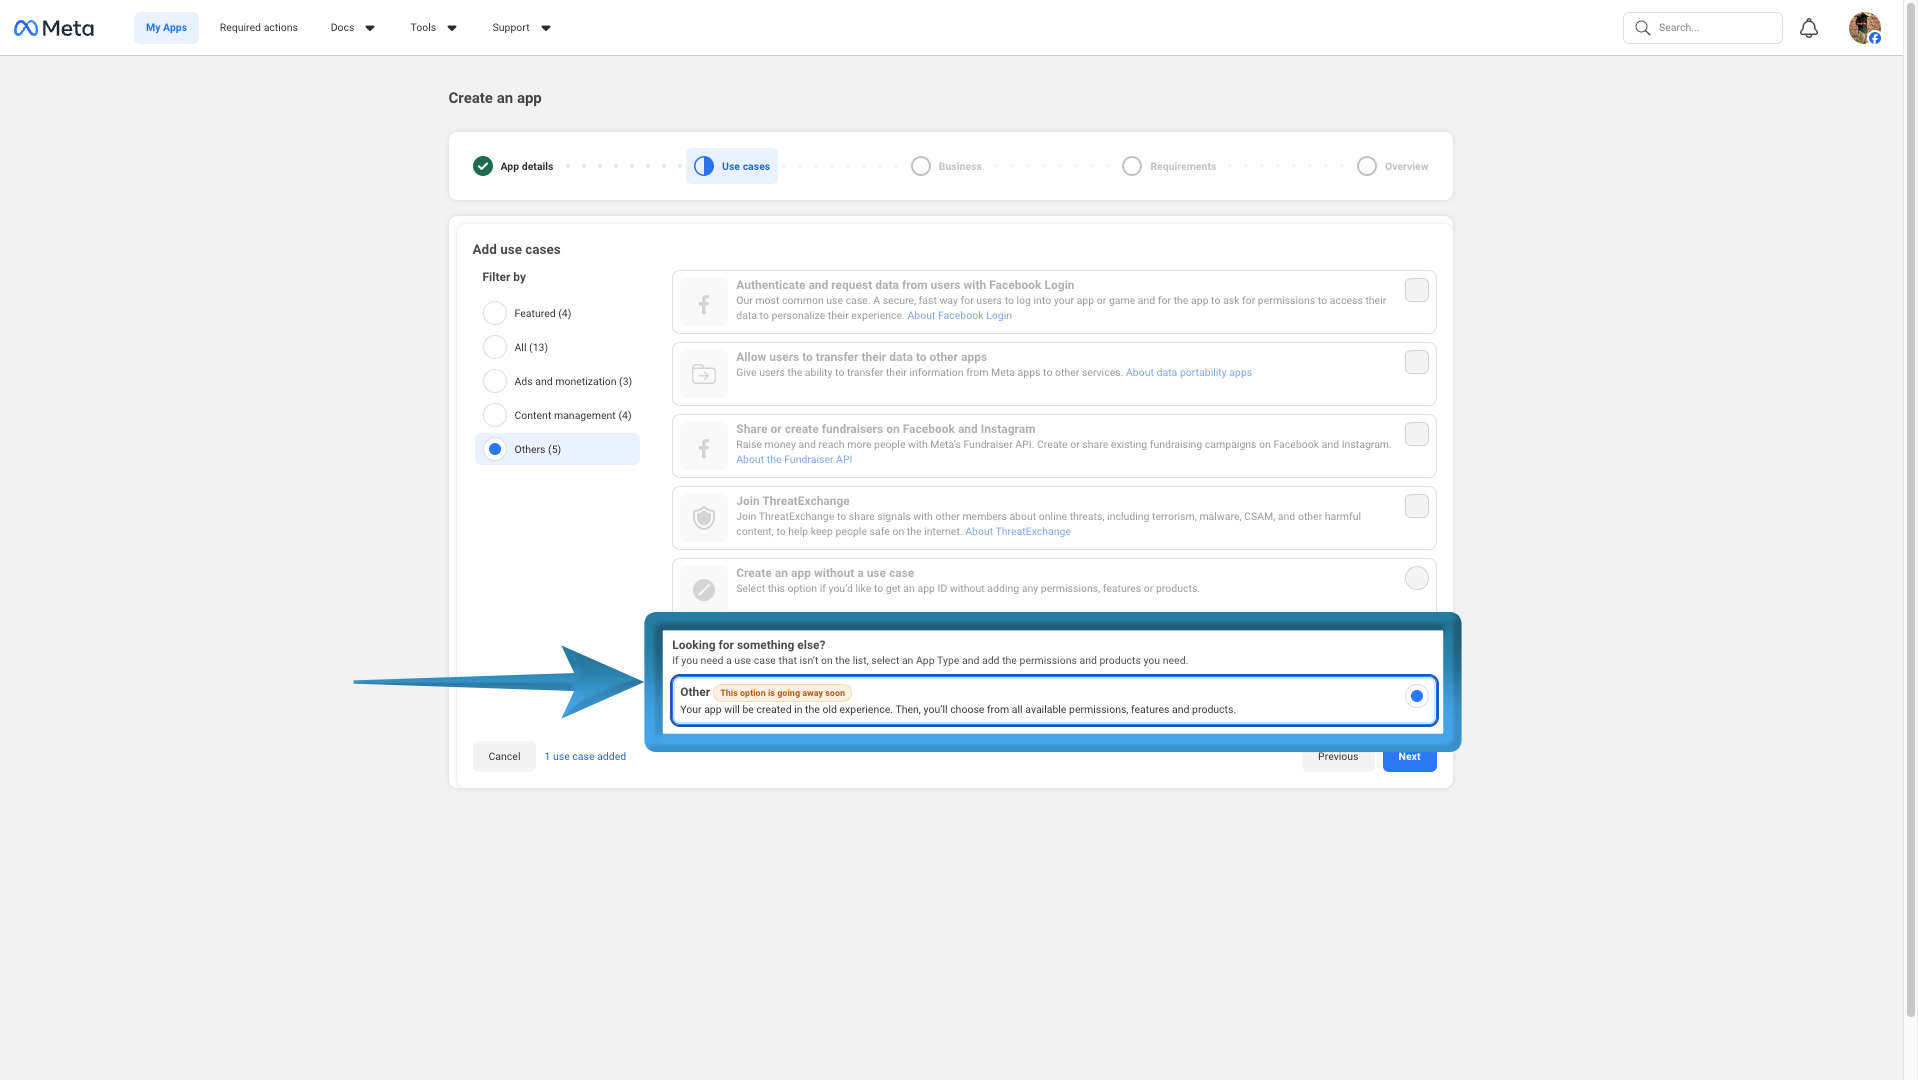Open the notifications bell
The width and height of the screenshot is (1918, 1080).
point(1808,28)
